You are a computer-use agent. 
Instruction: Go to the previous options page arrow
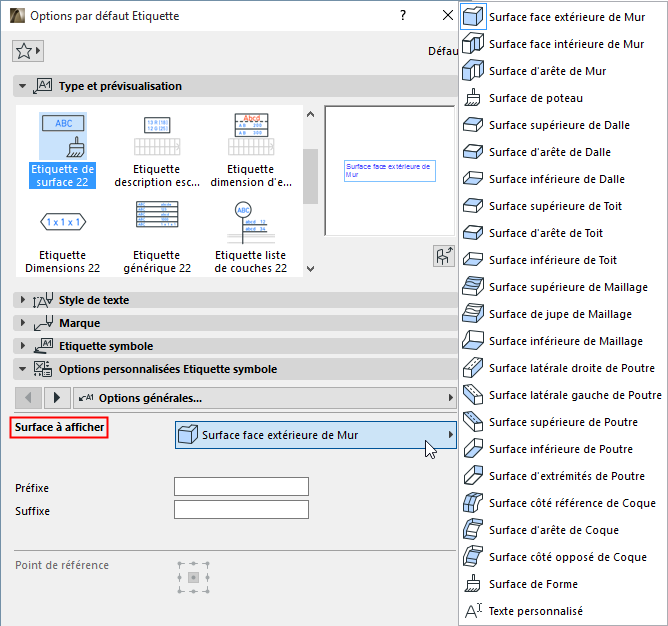tap(28, 398)
